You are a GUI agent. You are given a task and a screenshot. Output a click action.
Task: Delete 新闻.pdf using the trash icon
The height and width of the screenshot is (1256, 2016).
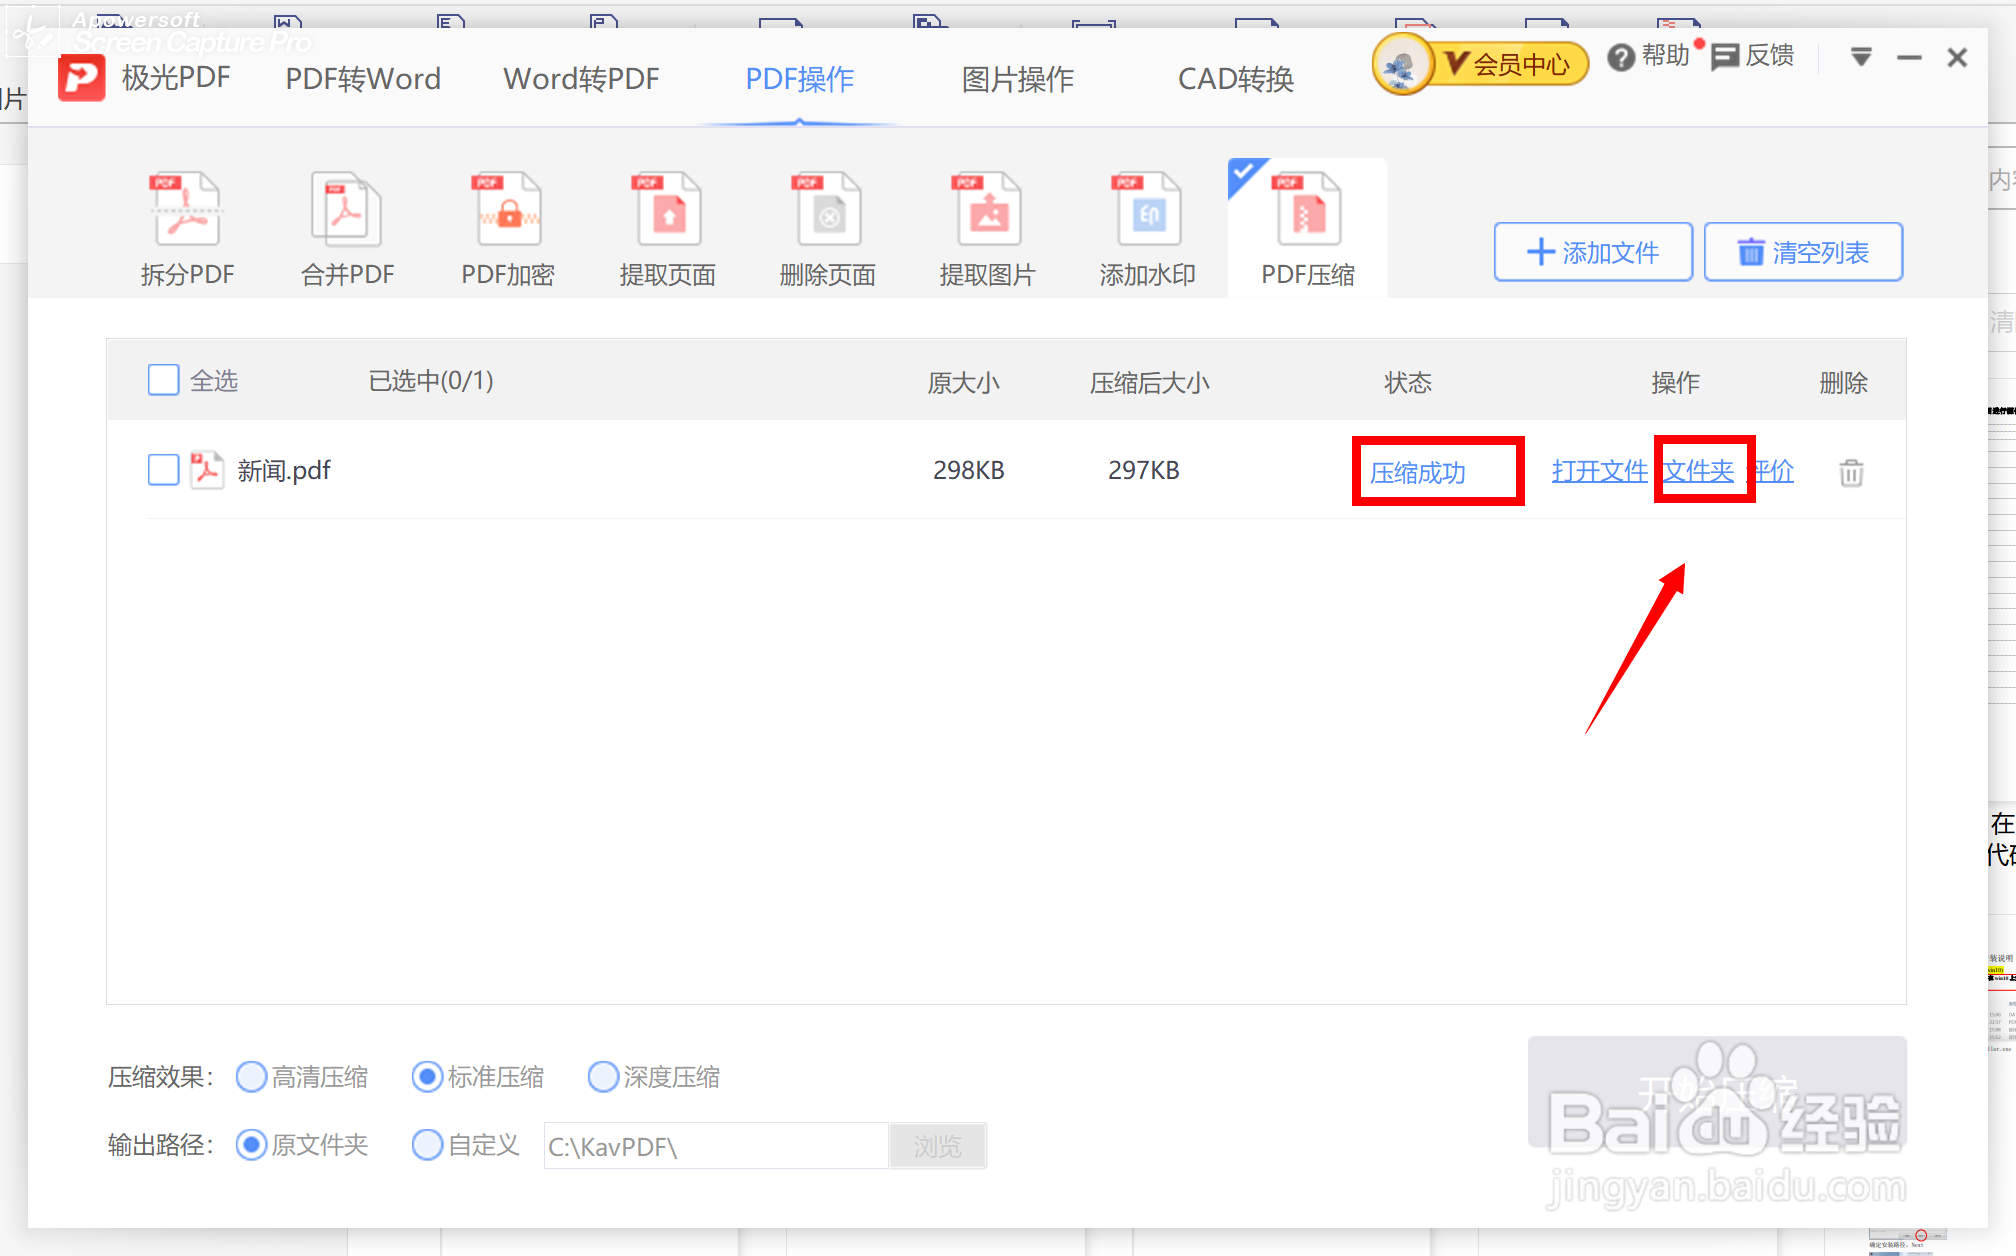pos(1851,472)
